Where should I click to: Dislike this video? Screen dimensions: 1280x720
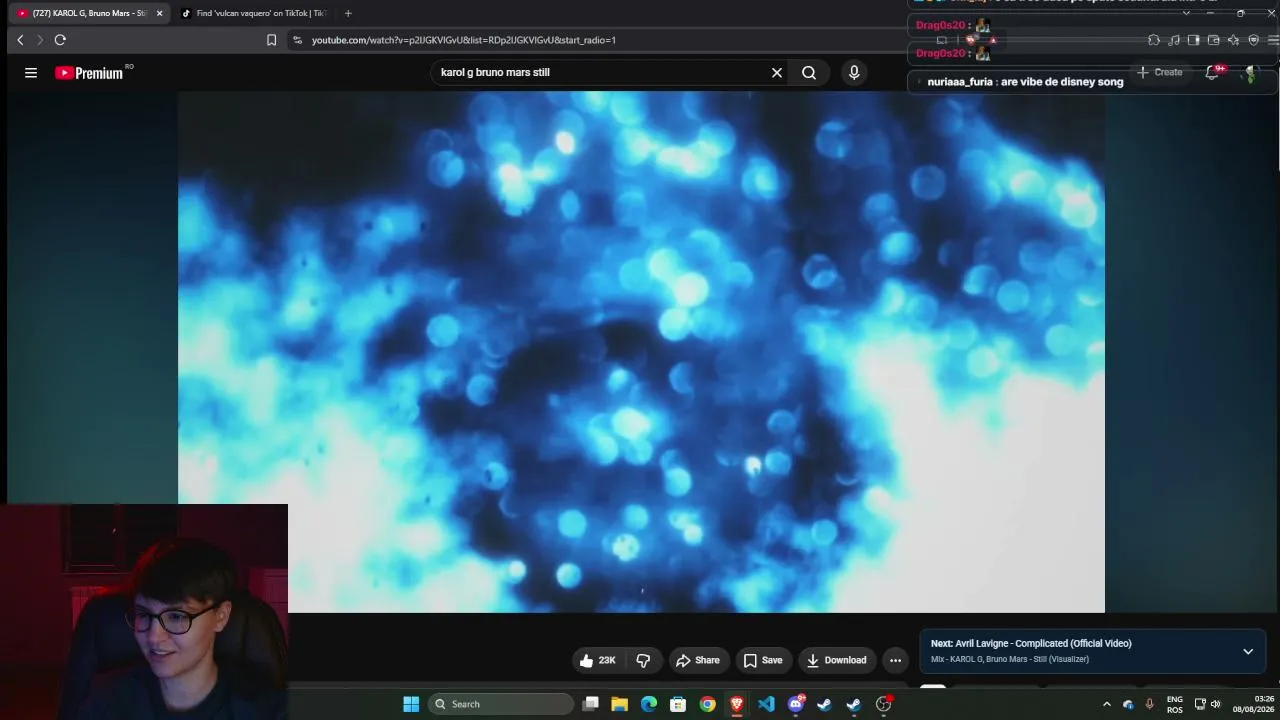click(x=643, y=660)
